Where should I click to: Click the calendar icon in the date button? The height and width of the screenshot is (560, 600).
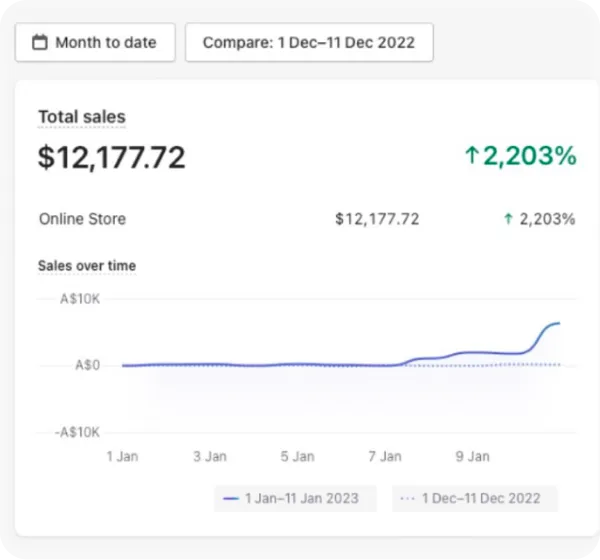(x=40, y=43)
